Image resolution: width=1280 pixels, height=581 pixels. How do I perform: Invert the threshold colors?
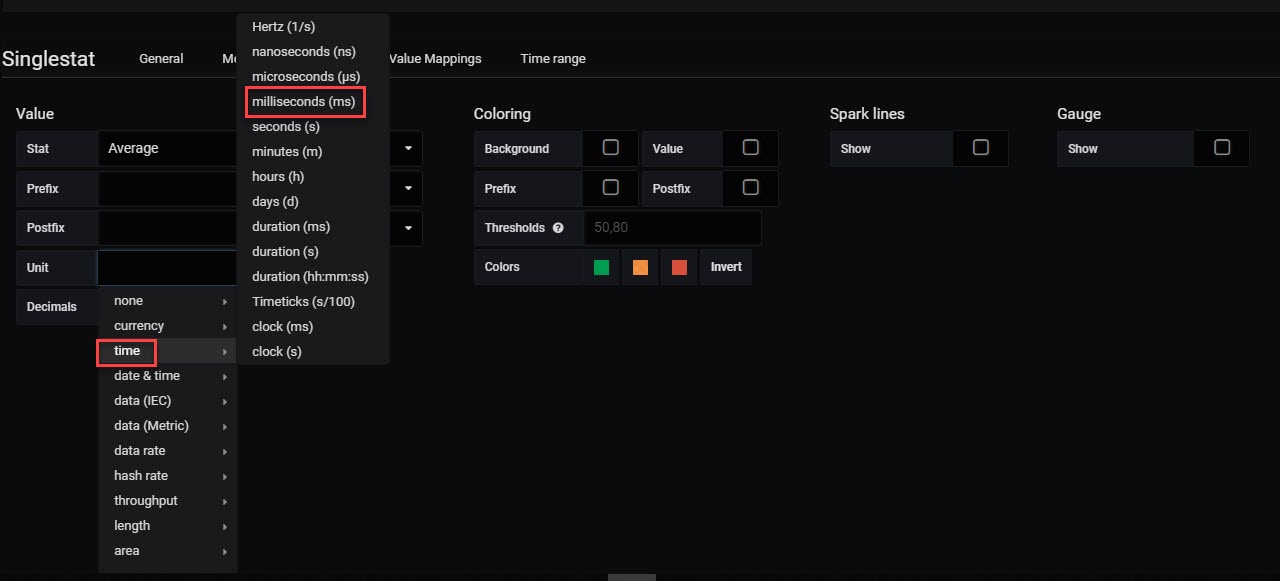coord(726,267)
